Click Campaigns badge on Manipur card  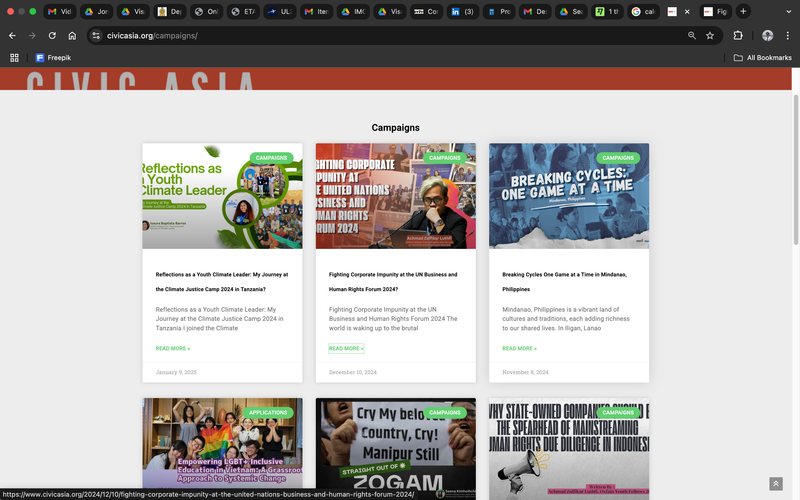pyautogui.click(x=445, y=412)
